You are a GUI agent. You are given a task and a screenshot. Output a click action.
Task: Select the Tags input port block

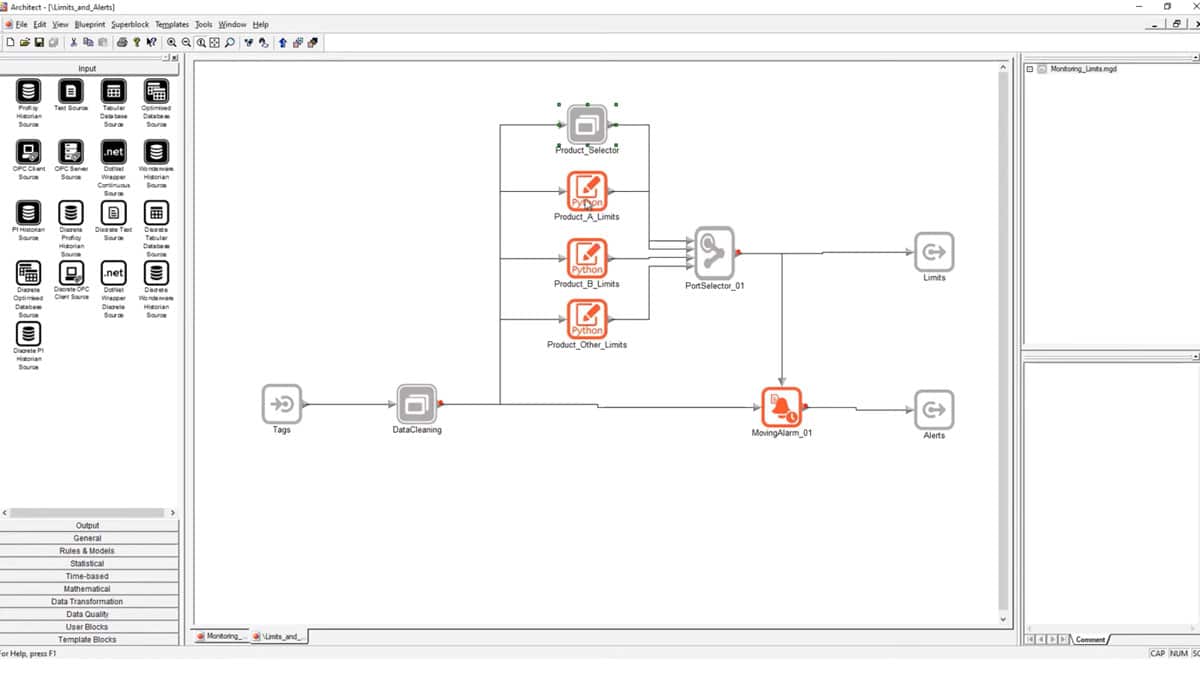pos(282,404)
